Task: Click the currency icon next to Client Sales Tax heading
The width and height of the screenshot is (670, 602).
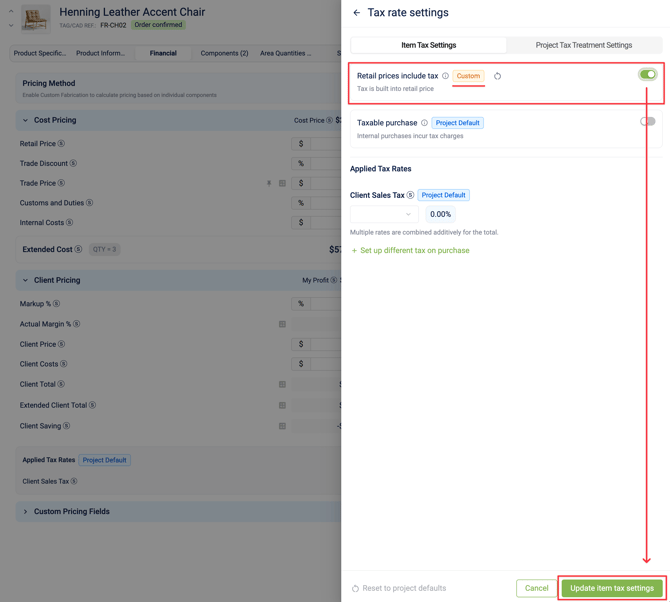Action: coord(410,195)
